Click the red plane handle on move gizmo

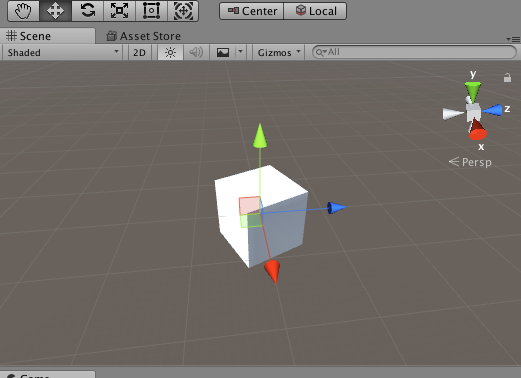(x=249, y=205)
